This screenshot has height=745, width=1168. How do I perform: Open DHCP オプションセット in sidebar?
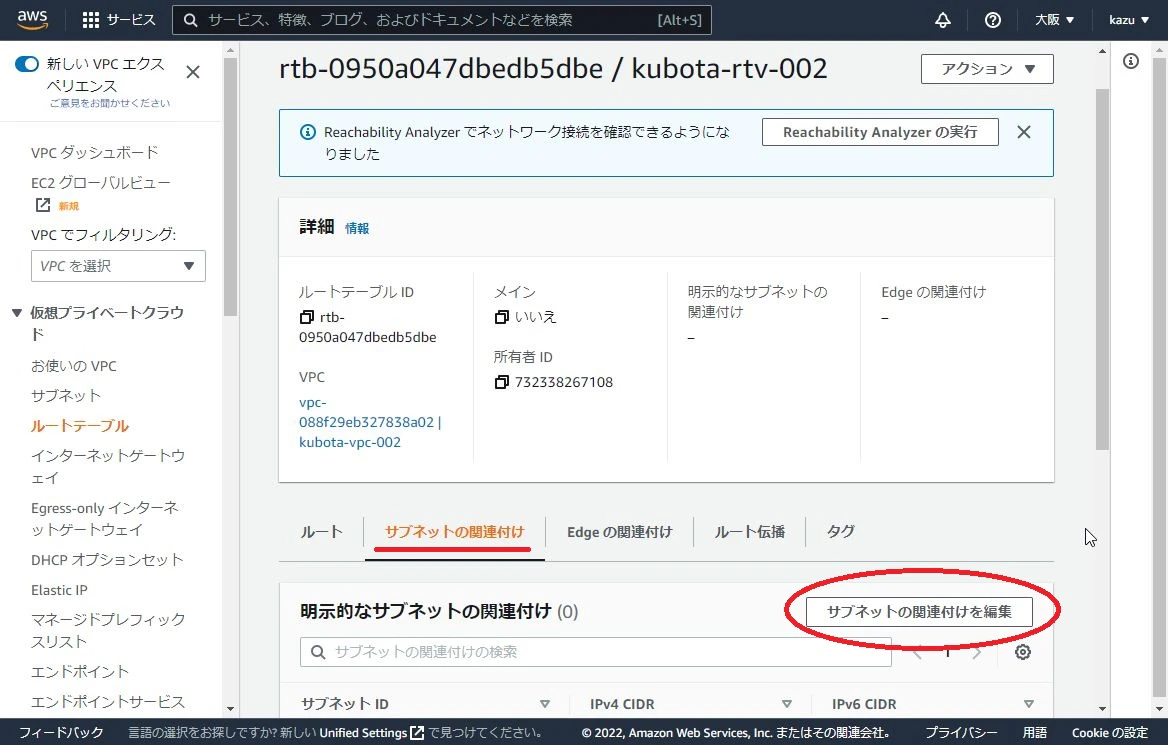[107, 560]
